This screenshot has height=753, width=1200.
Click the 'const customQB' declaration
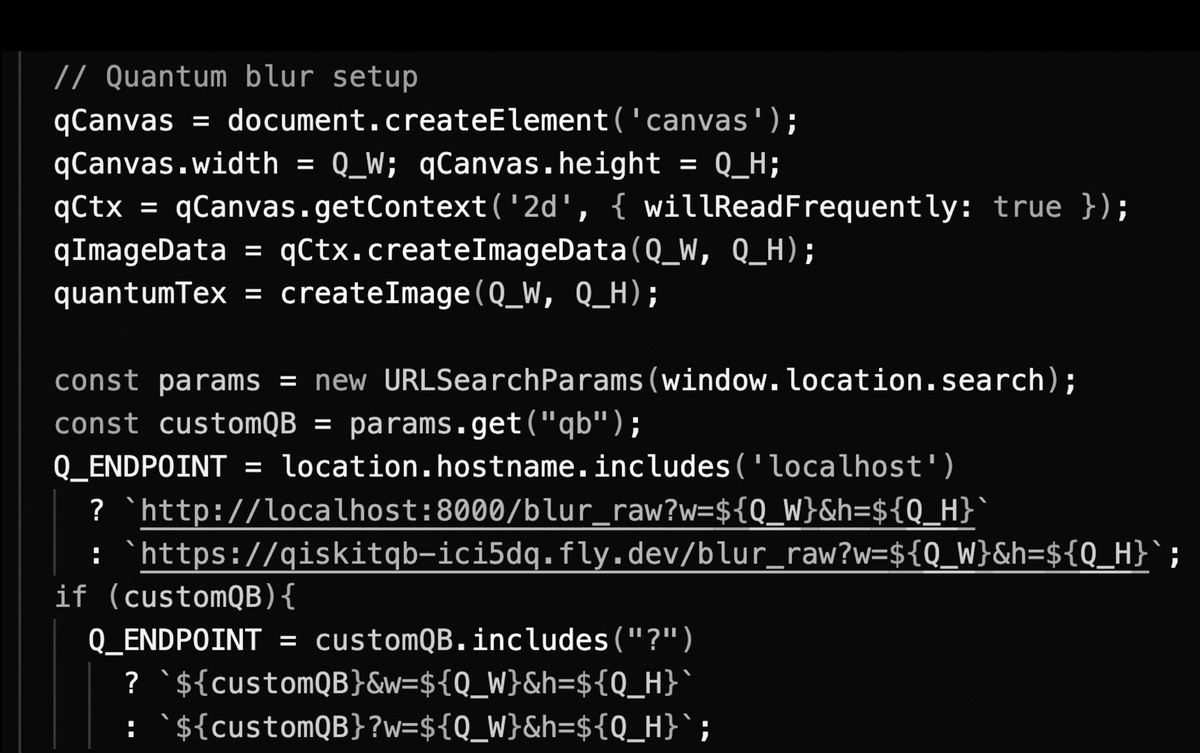176,424
